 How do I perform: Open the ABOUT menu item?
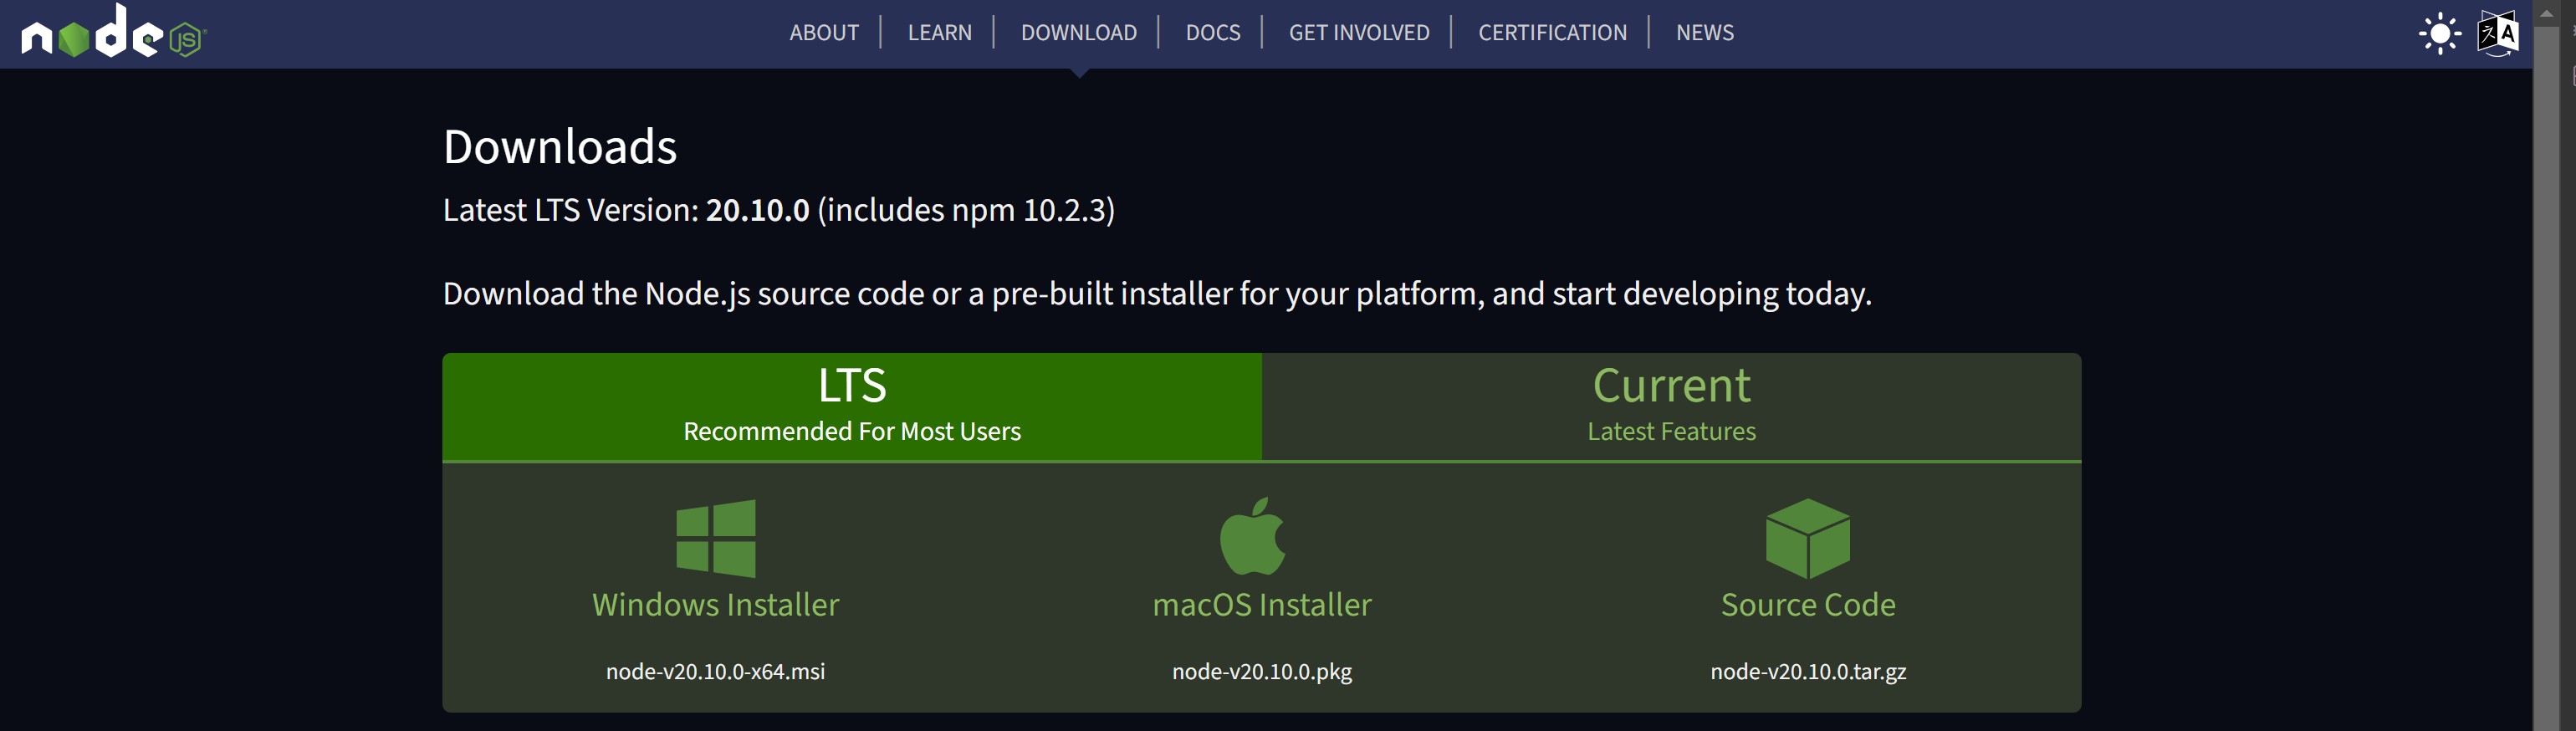coord(824,32)
